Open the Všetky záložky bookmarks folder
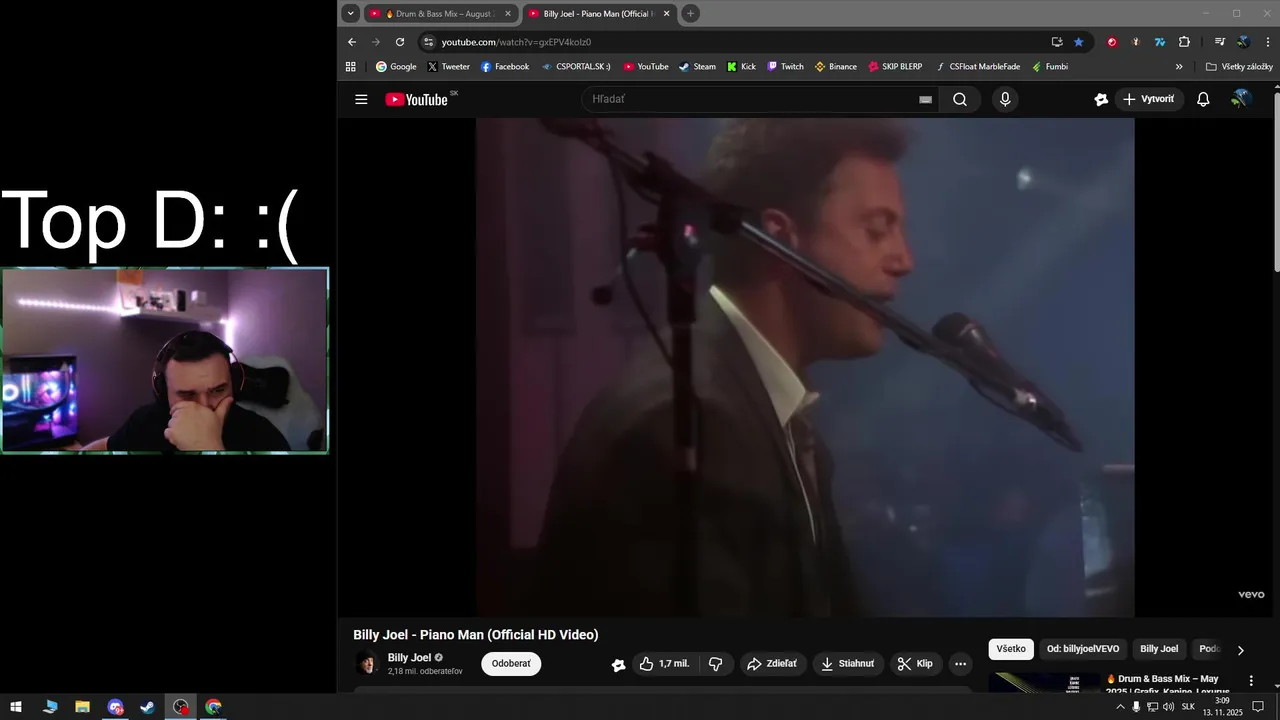Viewport: 1280px width, 720px height. tap(1239, 67)
